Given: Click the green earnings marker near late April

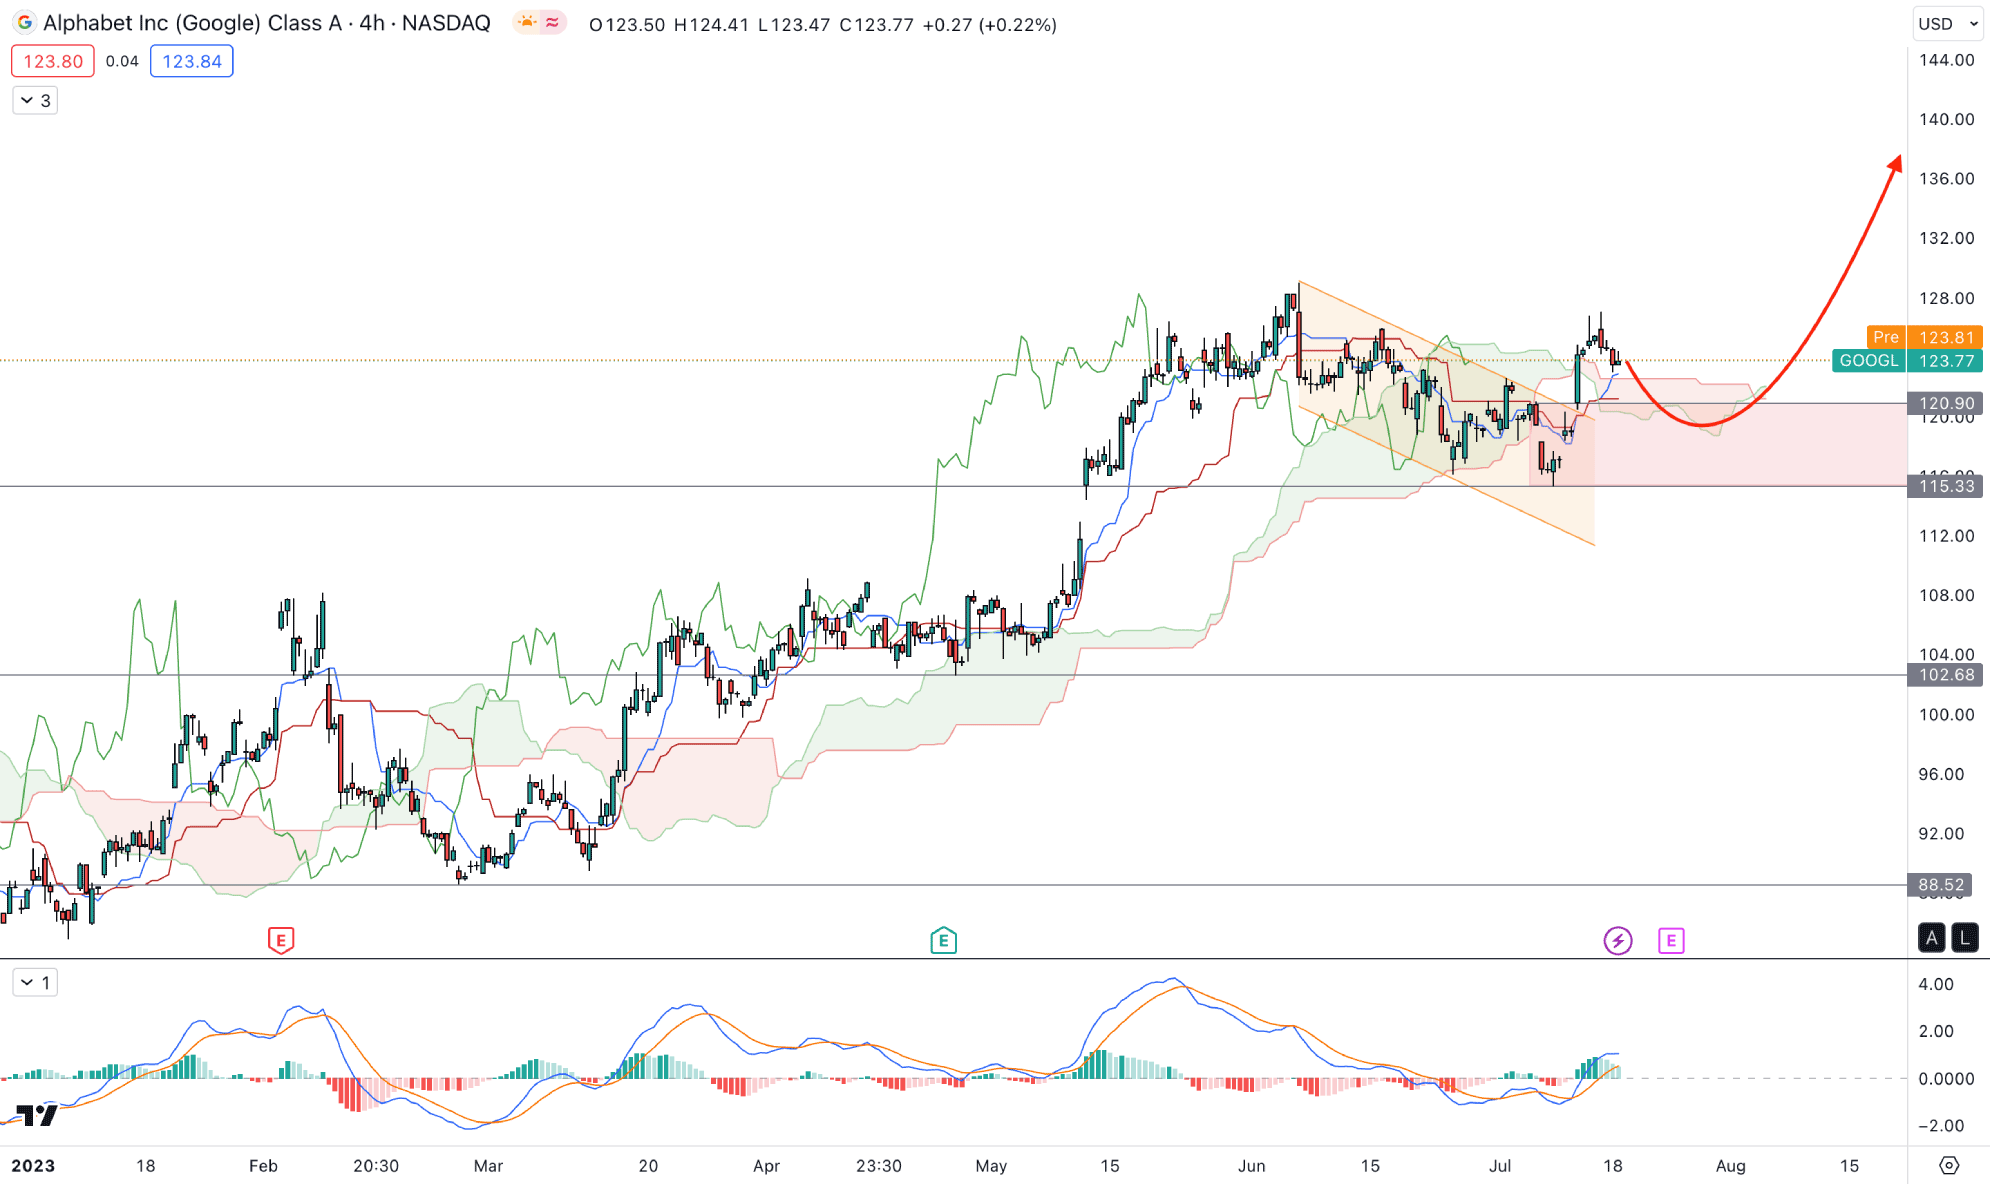Looking at the screenshot, I should pos(943,940).
